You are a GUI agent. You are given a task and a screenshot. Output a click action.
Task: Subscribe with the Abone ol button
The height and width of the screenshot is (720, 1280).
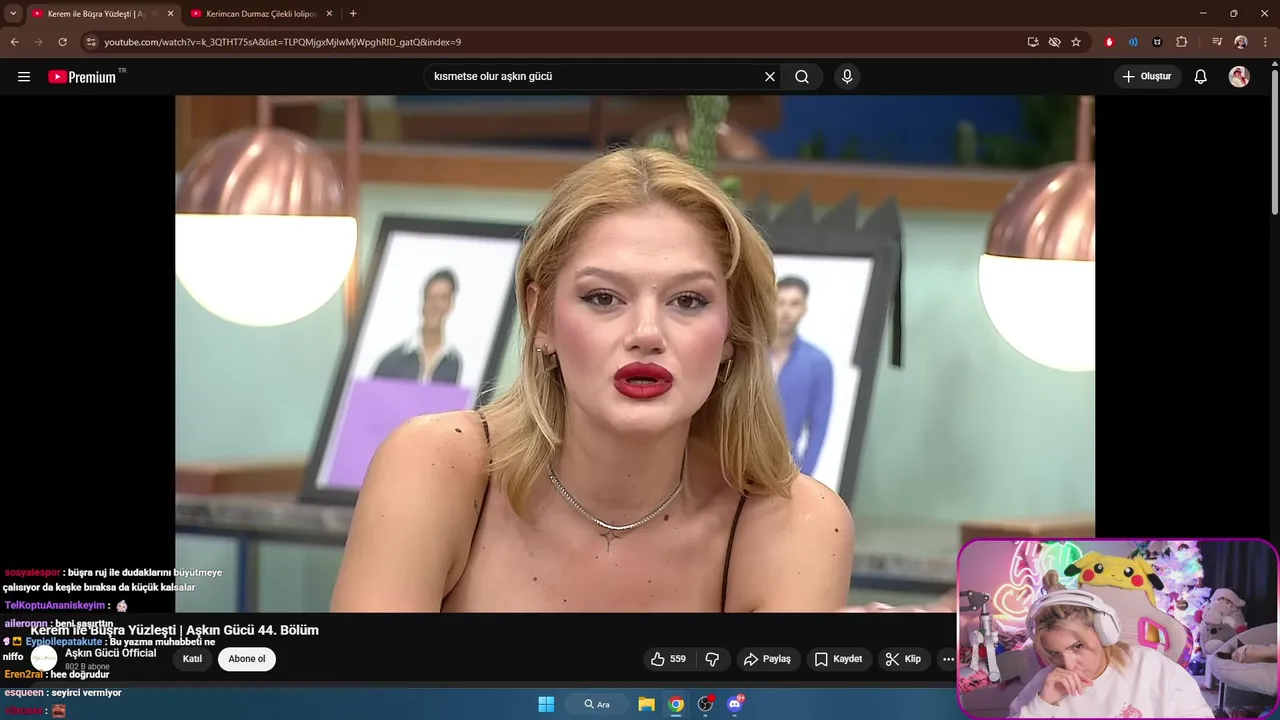coord(247,659)
